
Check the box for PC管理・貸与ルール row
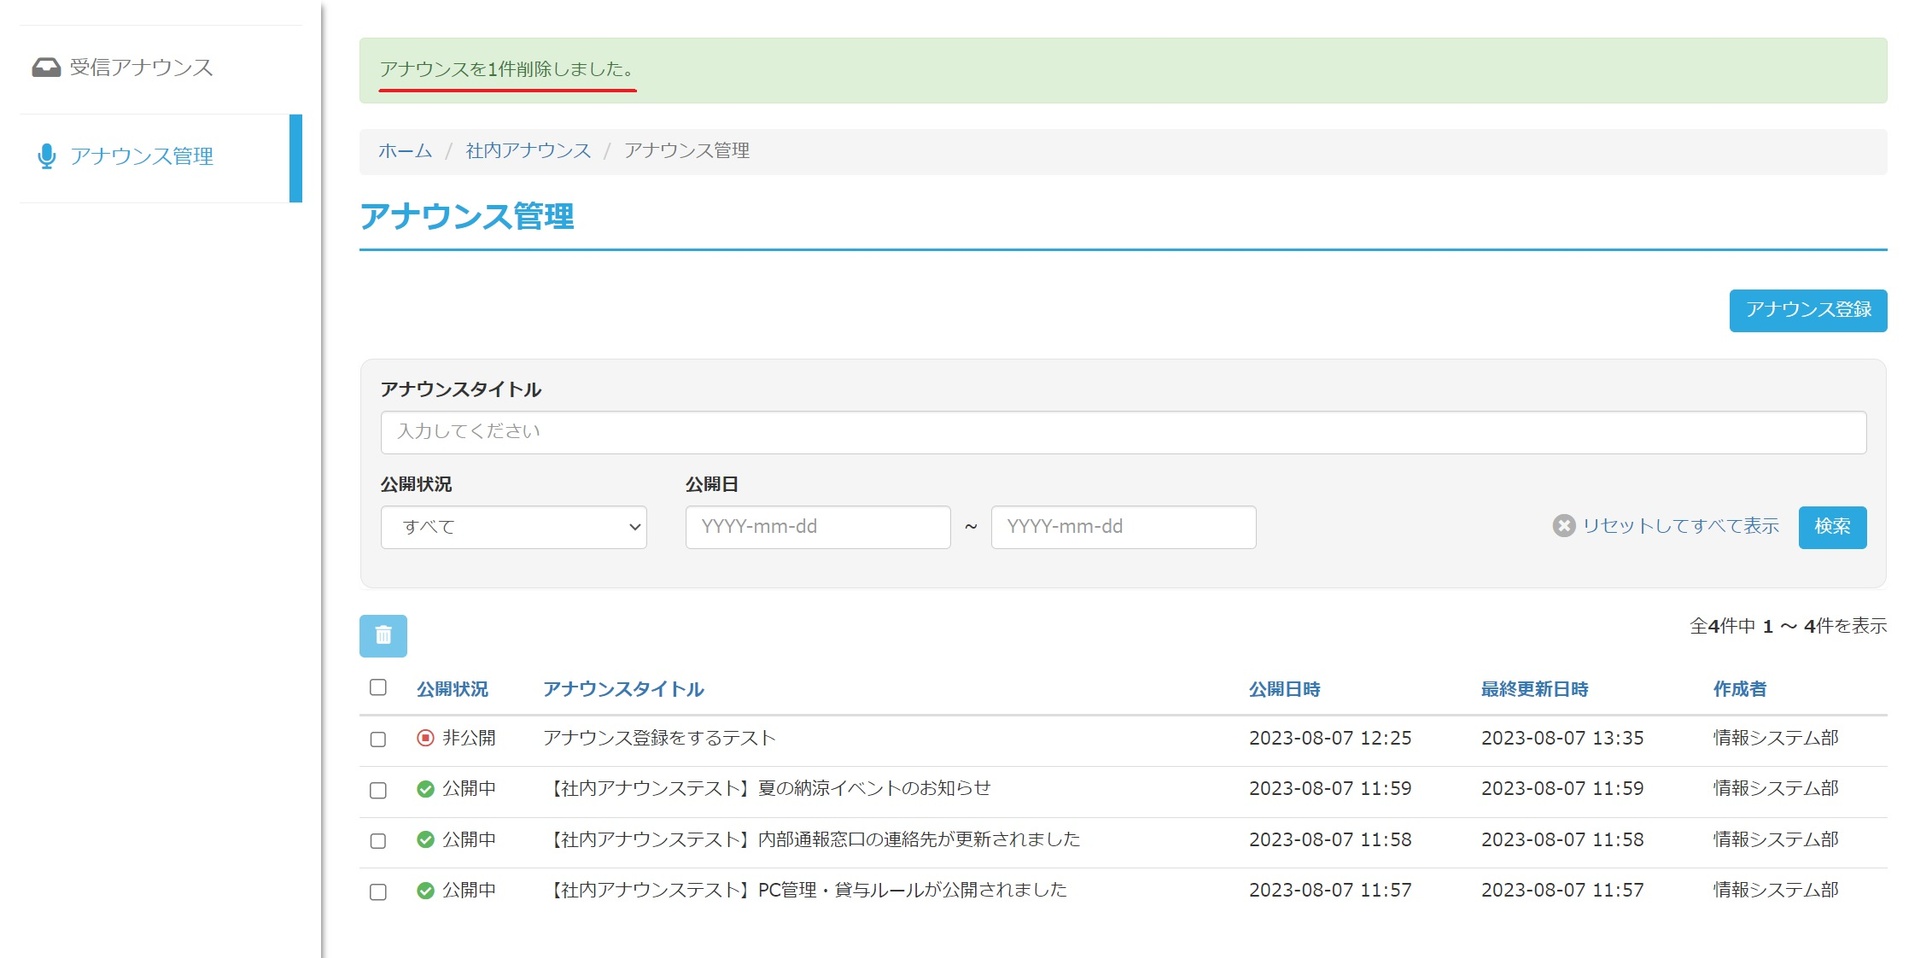(x=378, y=892)
